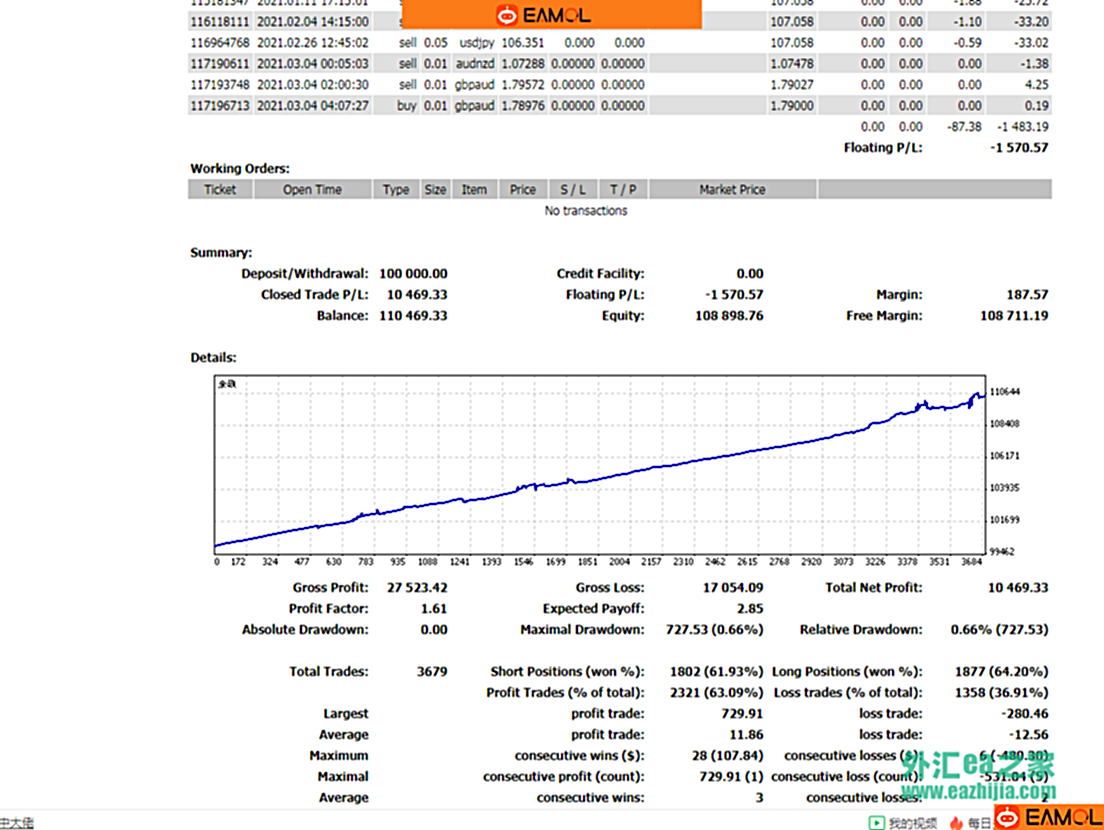Viewport: 1104px width, 830px height.
Task: Click the balance curve chart under Details
Action: [x=600, y=465]
